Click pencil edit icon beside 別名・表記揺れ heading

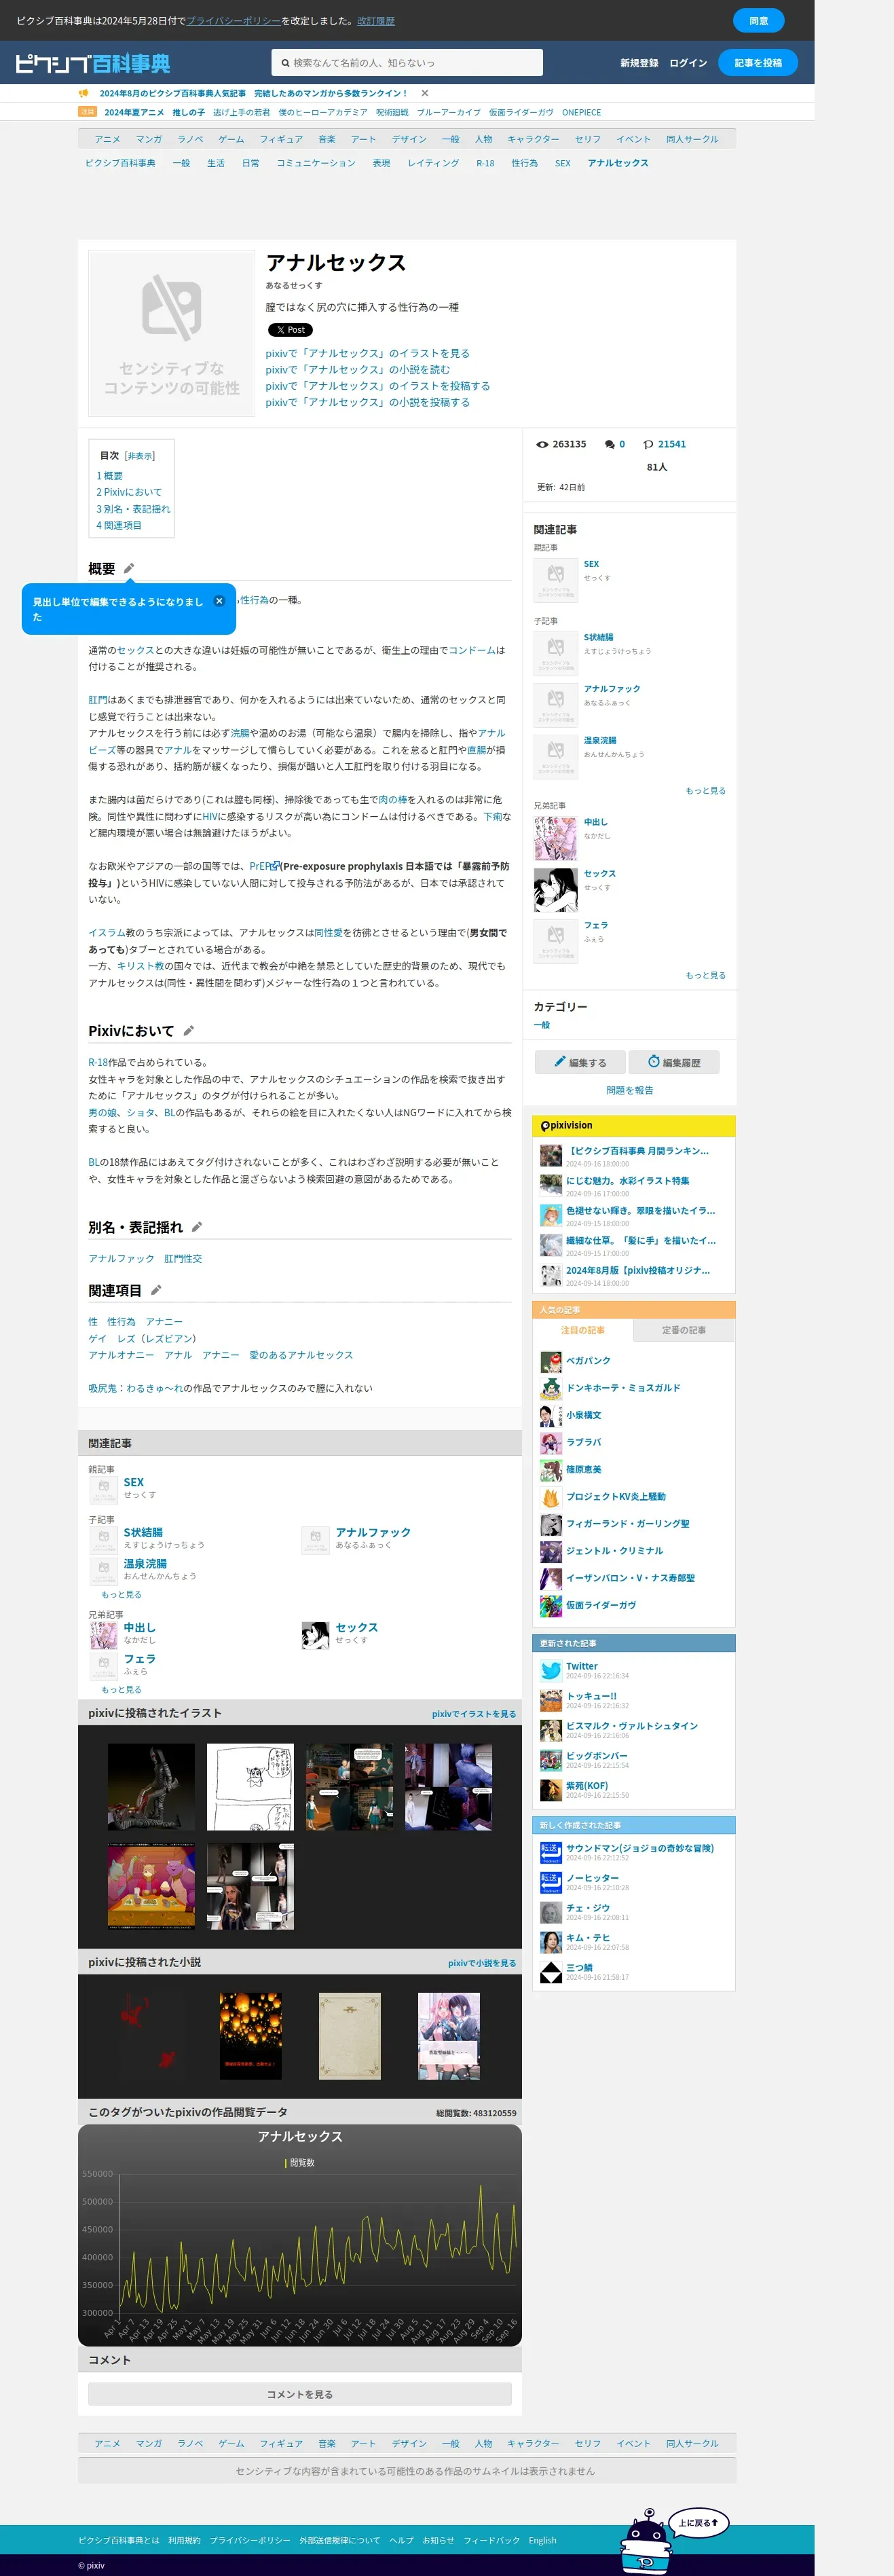197,1226
